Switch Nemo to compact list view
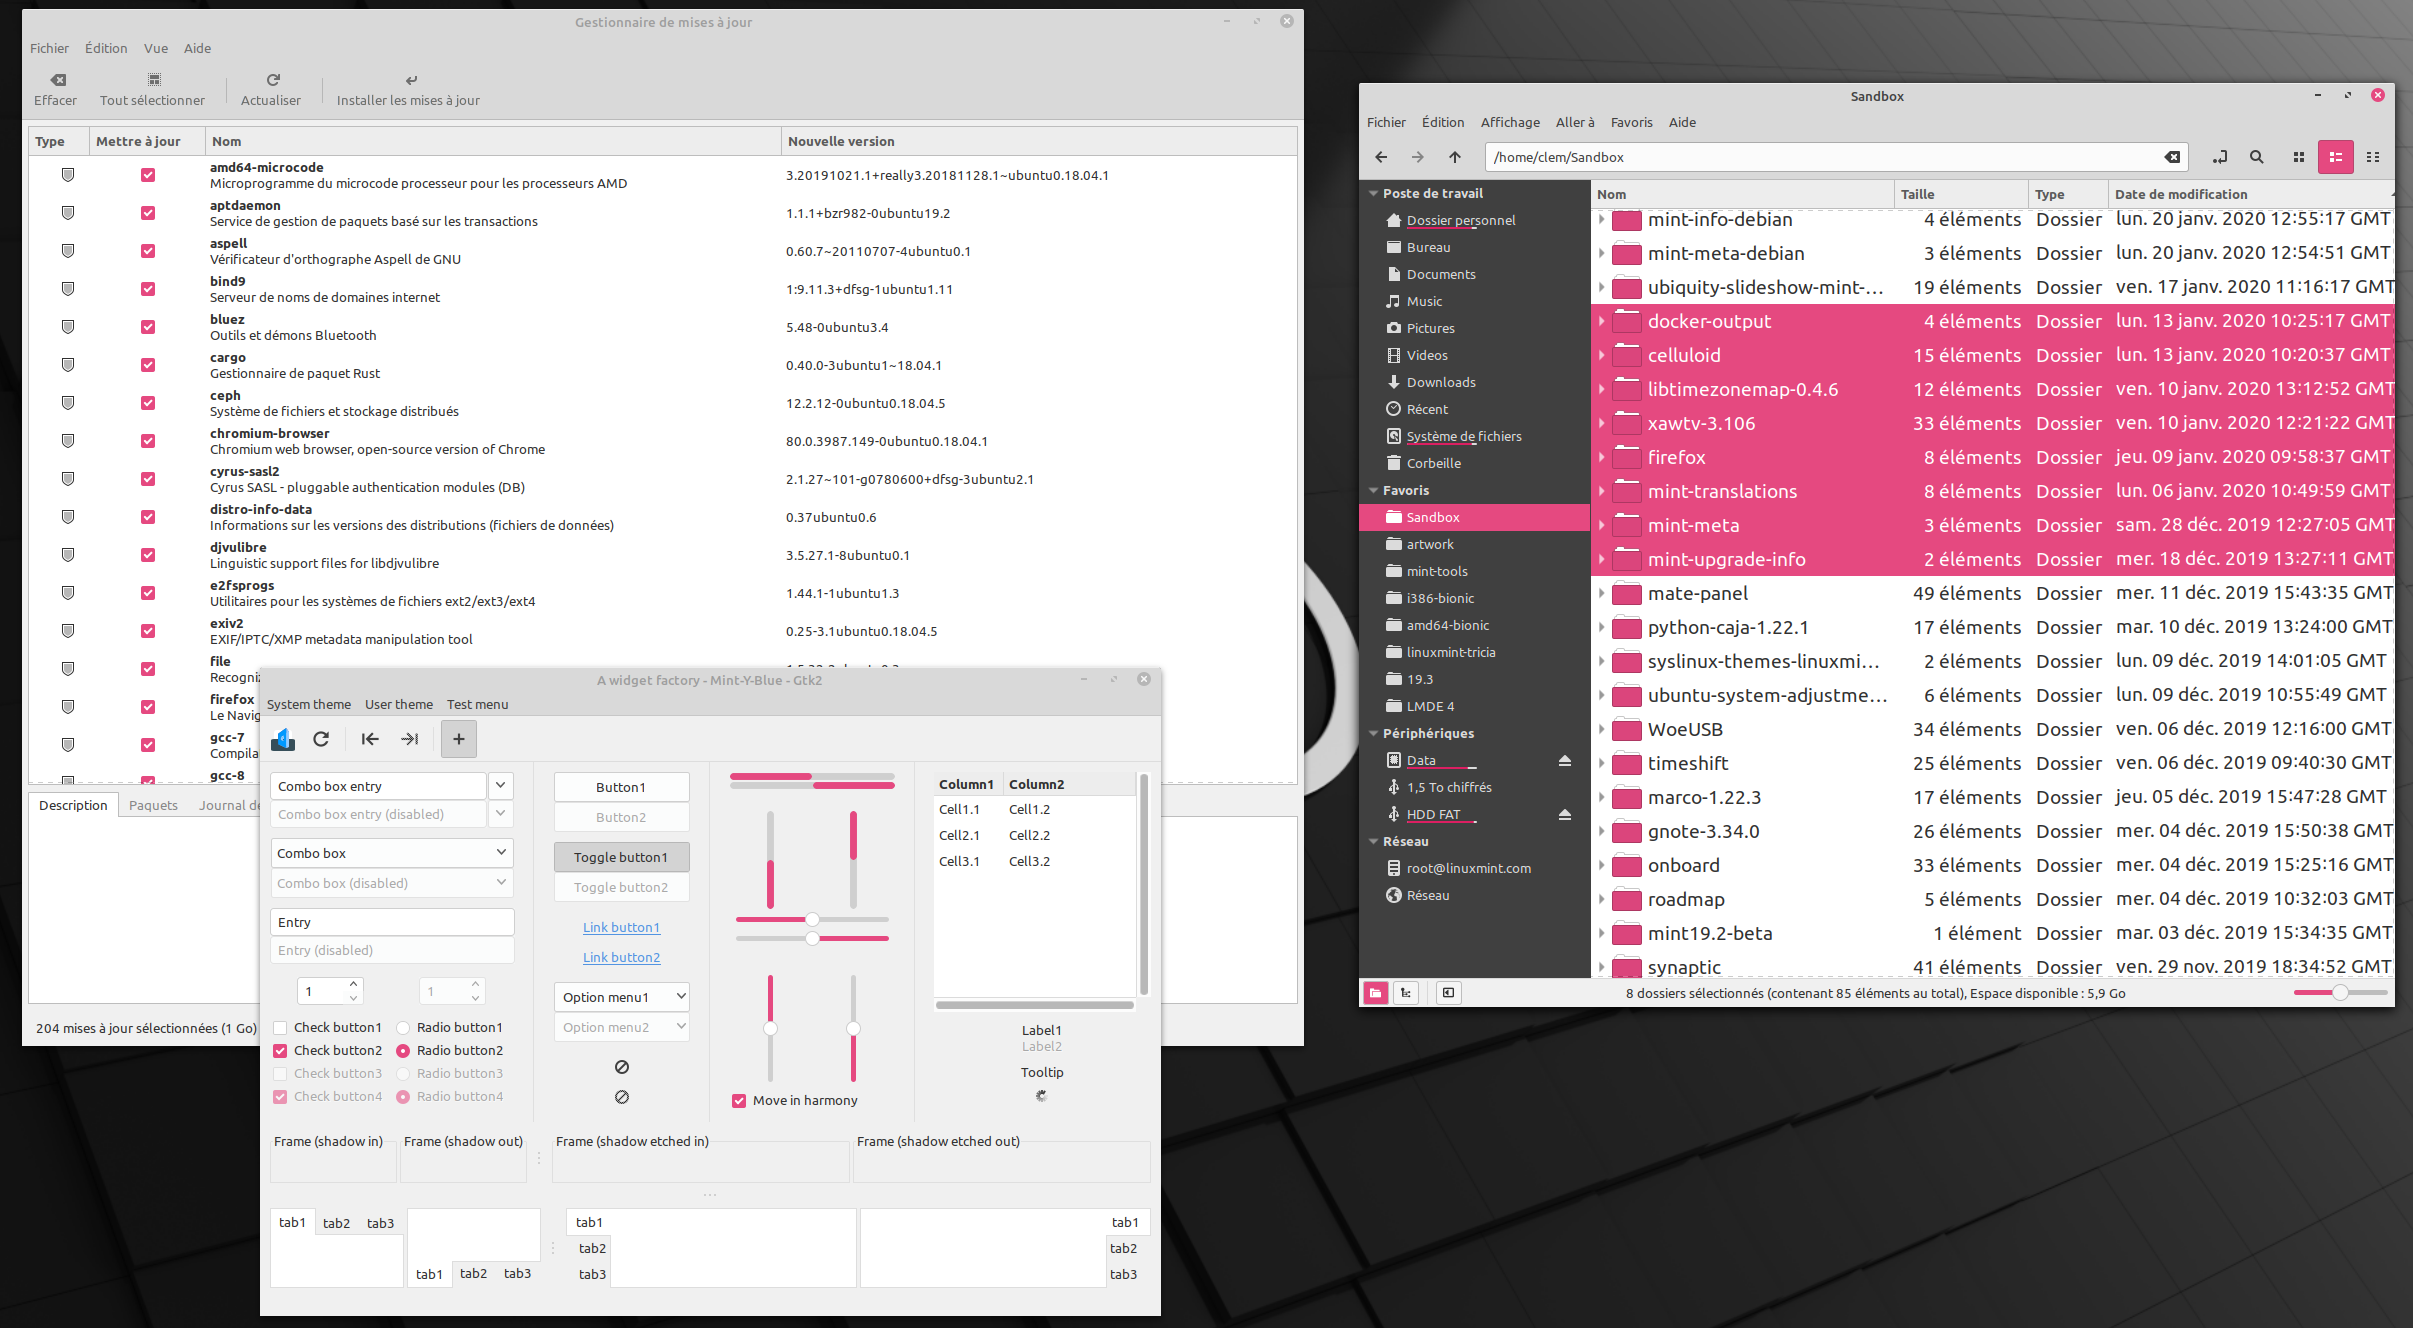This screenshot has height=1328, width=2413. click(2375, 157)
